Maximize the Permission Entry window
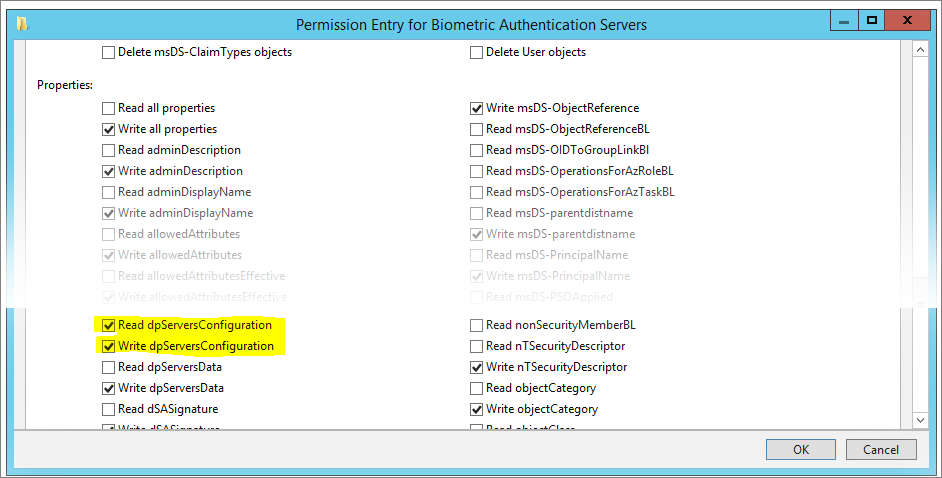The width and height of the screenshot is (942, 478). (871, 19)
